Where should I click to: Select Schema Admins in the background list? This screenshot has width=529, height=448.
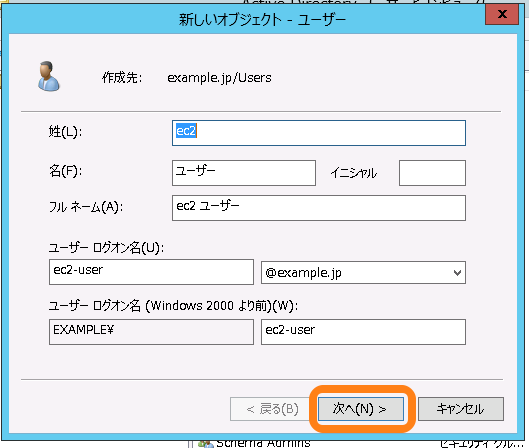pyautogui.click(x=263, y=443)
